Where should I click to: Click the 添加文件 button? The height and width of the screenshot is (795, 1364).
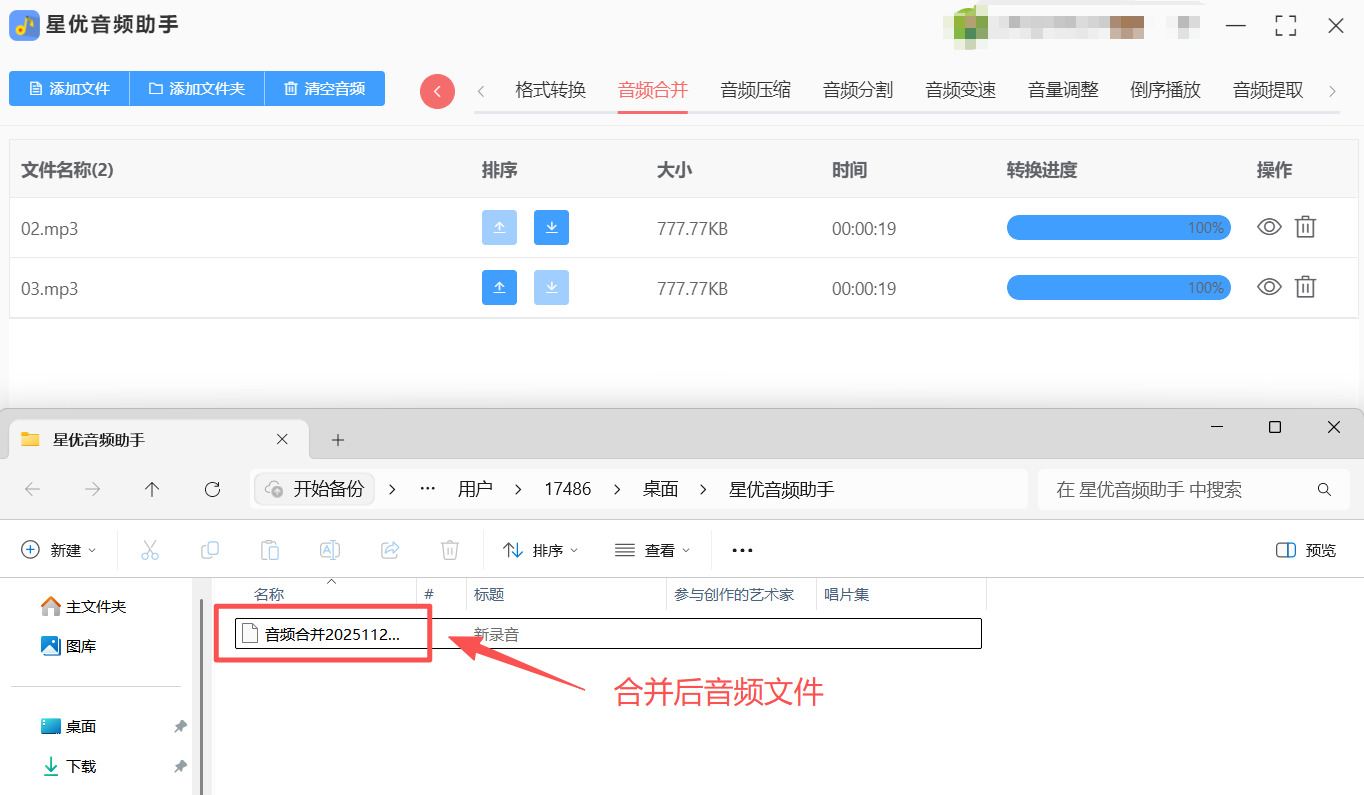(69, 89)
